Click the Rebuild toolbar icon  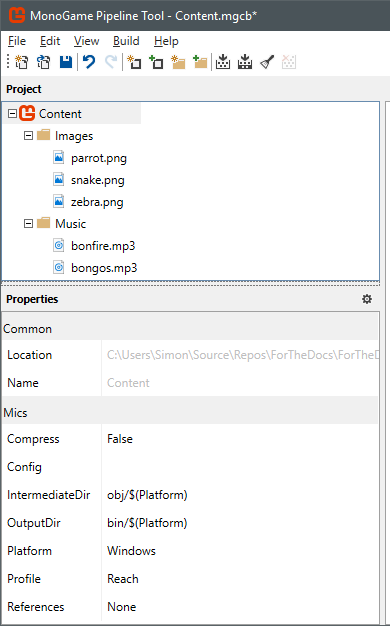tap(245, 62)
